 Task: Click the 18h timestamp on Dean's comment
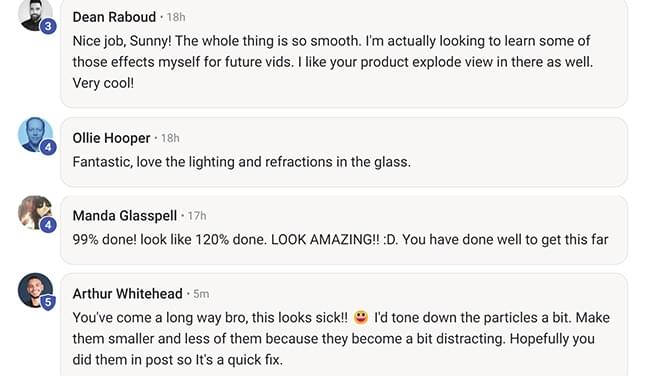[176, 17]
